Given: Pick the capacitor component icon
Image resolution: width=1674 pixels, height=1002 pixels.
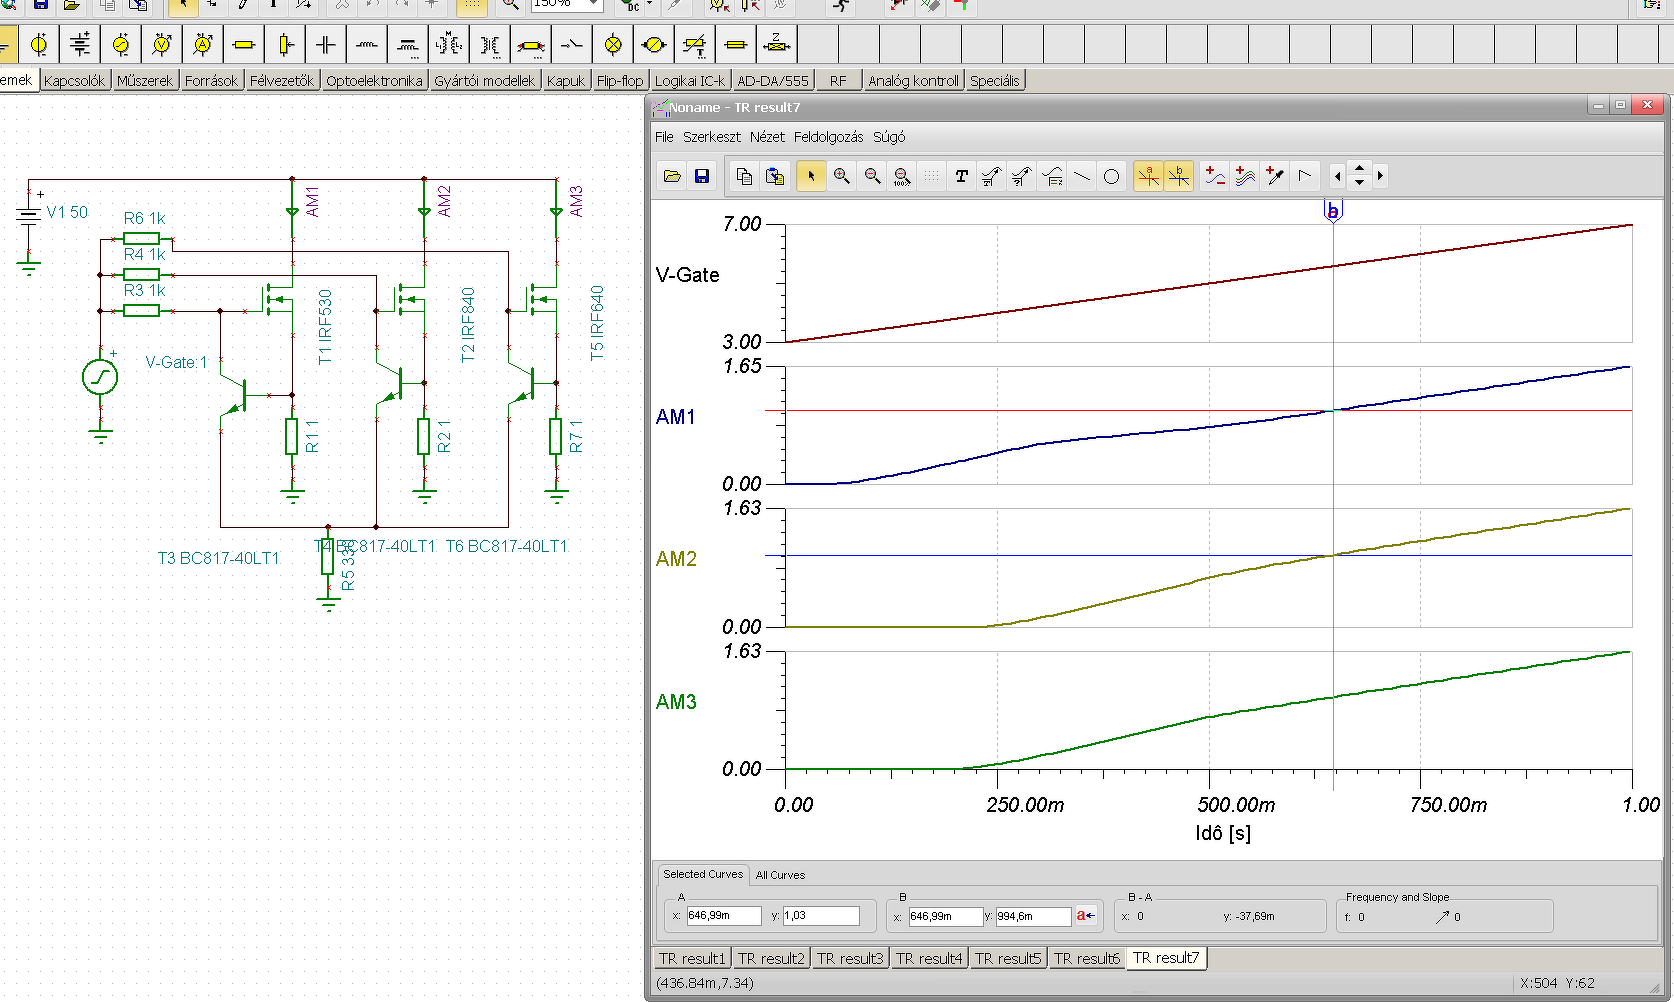Looking at the screenshot, I should tap(326, 45).
